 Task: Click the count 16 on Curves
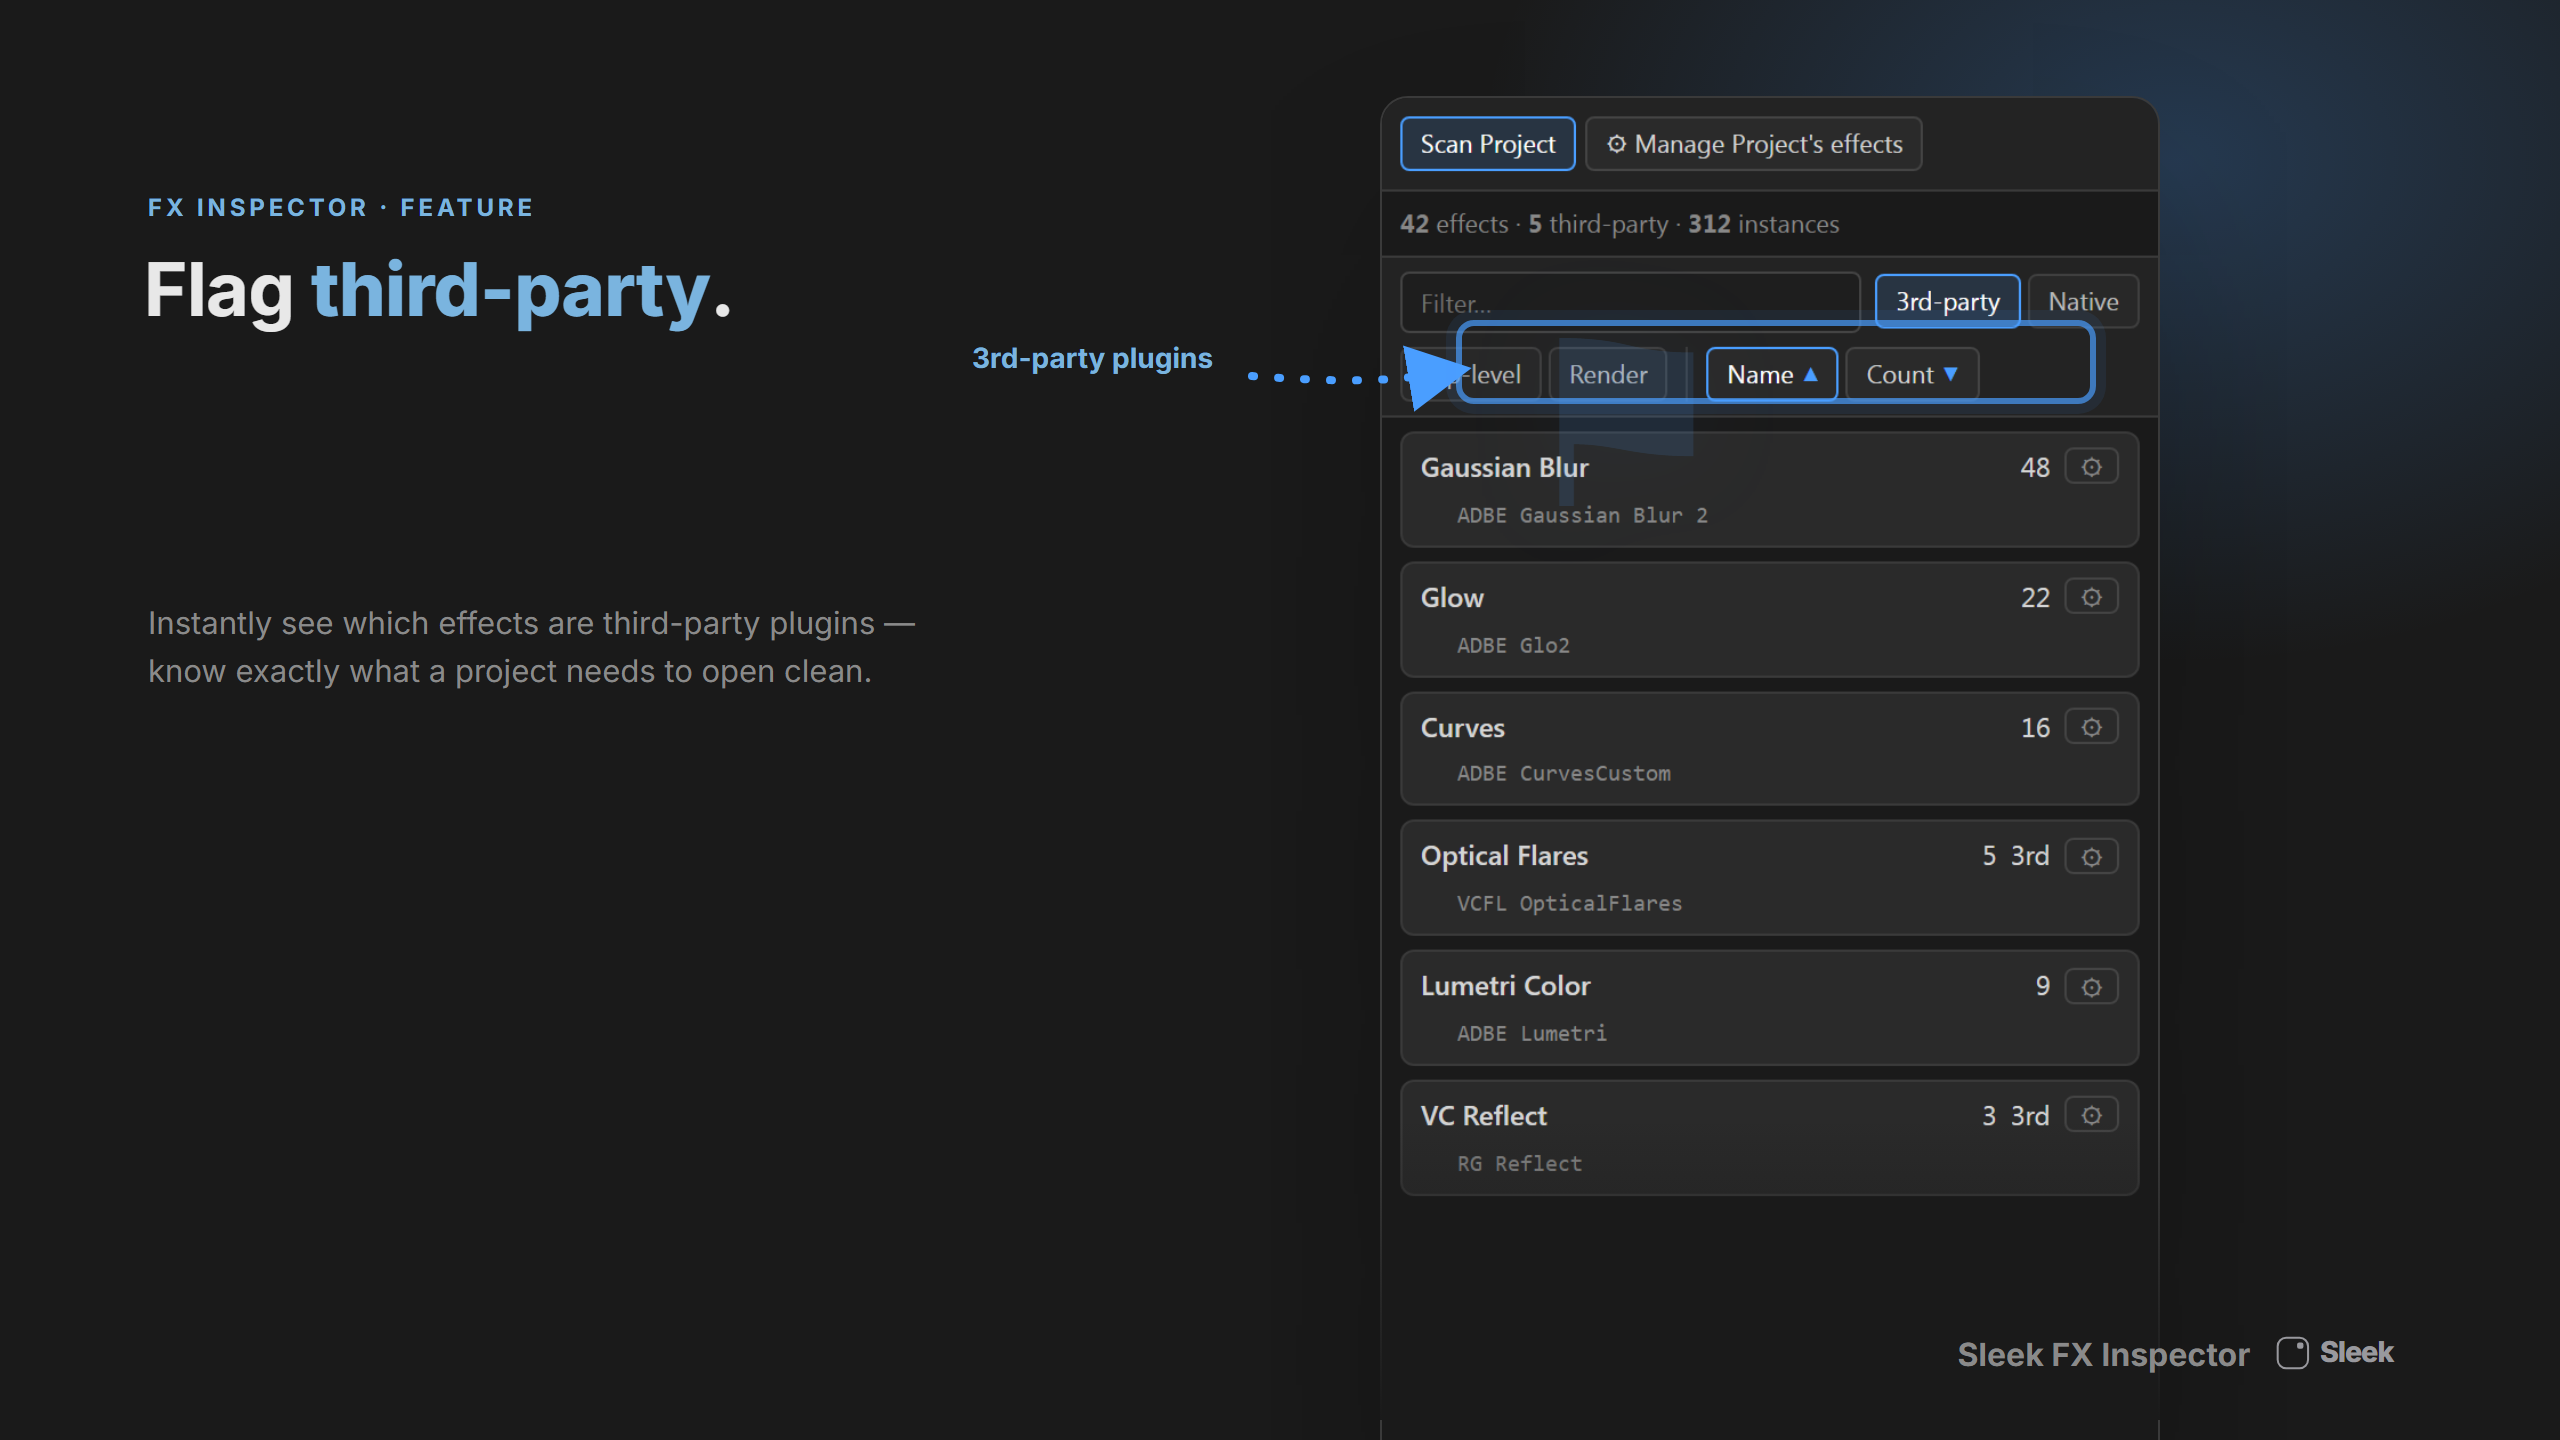pyautogui.click(x=2034, y=727)
